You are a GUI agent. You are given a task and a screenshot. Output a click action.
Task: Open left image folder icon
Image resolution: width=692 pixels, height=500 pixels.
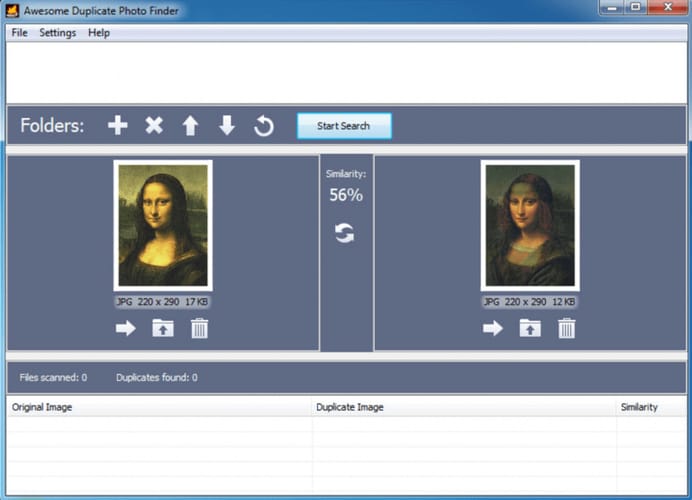162,328
